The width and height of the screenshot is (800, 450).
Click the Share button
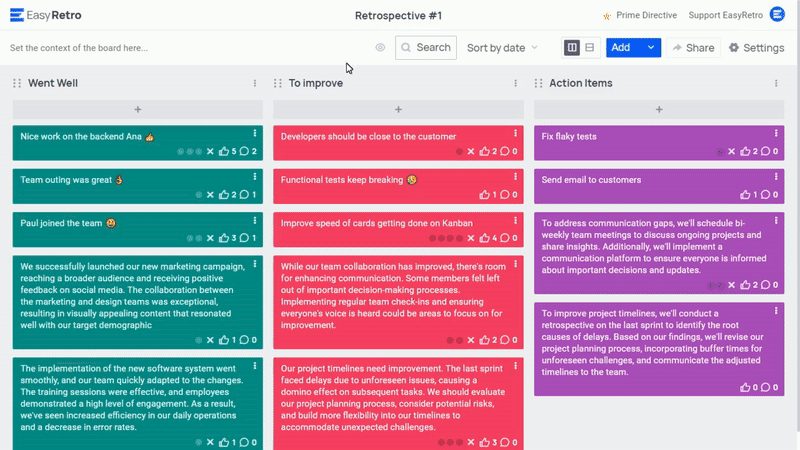coord(692,48)
